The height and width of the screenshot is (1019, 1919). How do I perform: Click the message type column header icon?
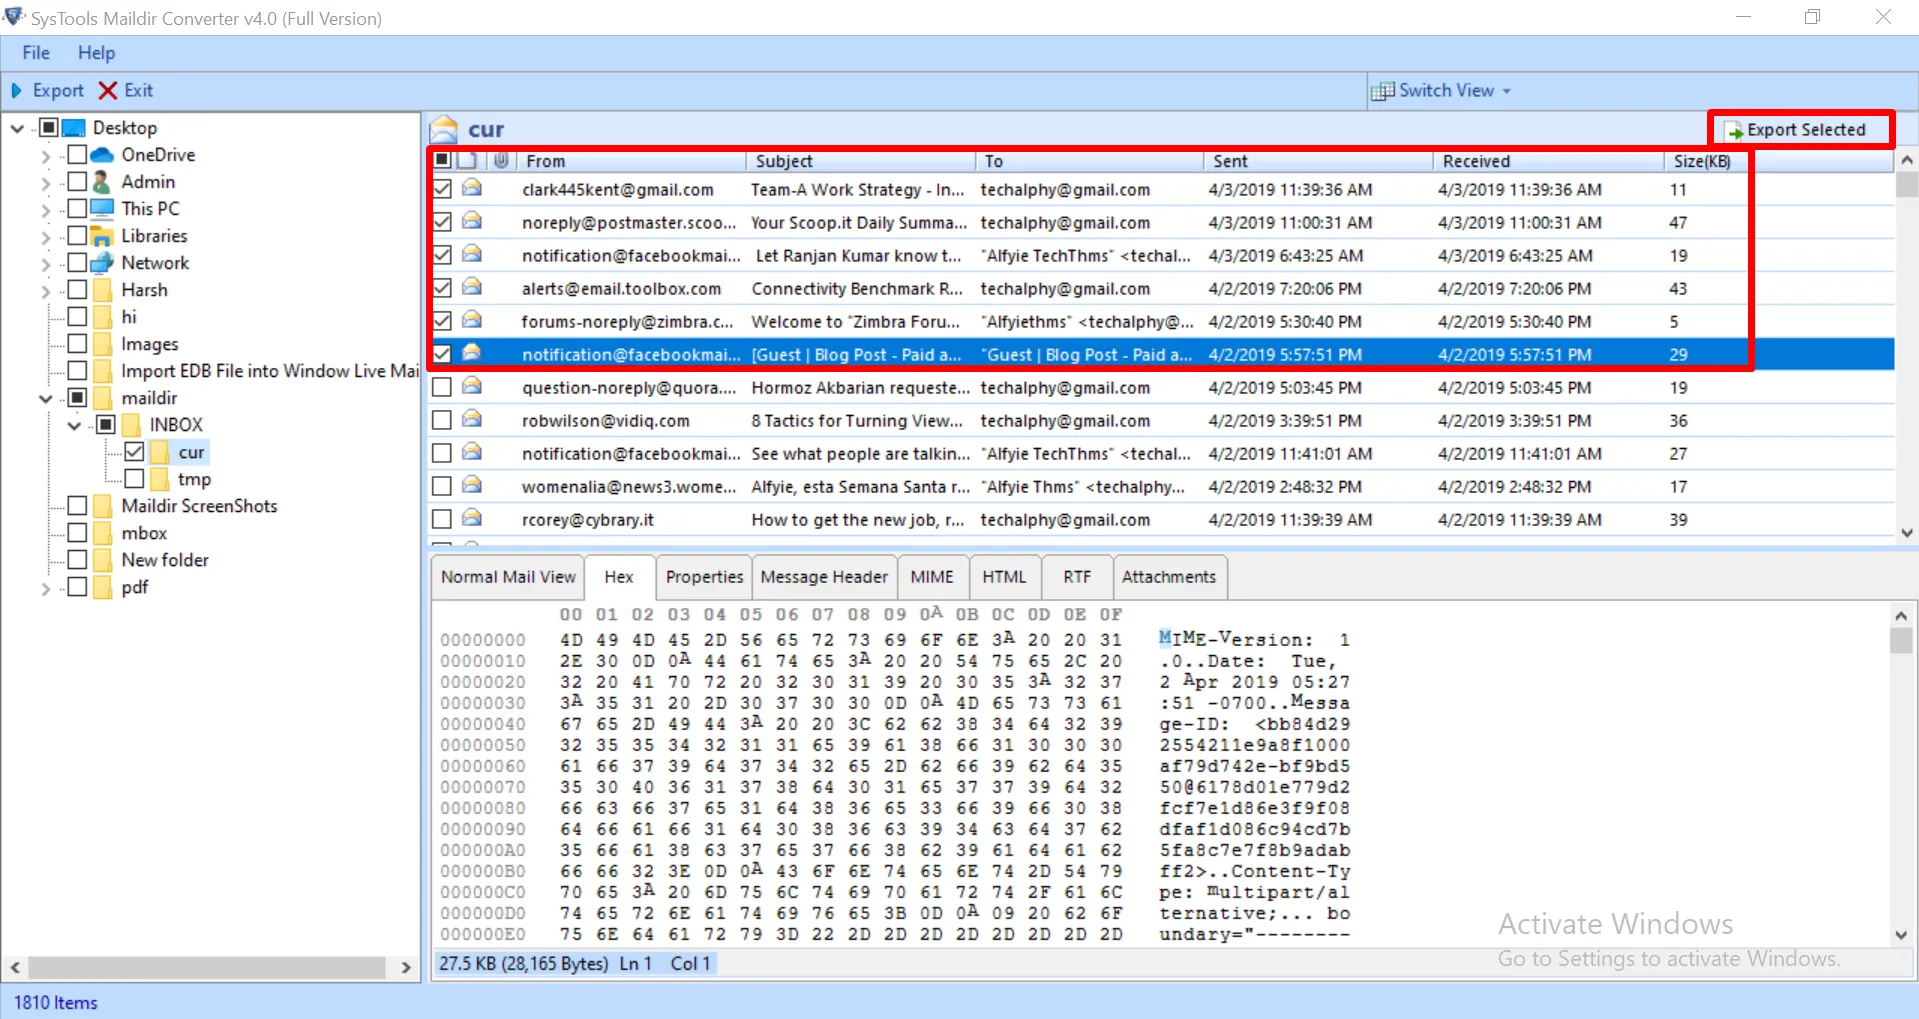pos(467,160)
